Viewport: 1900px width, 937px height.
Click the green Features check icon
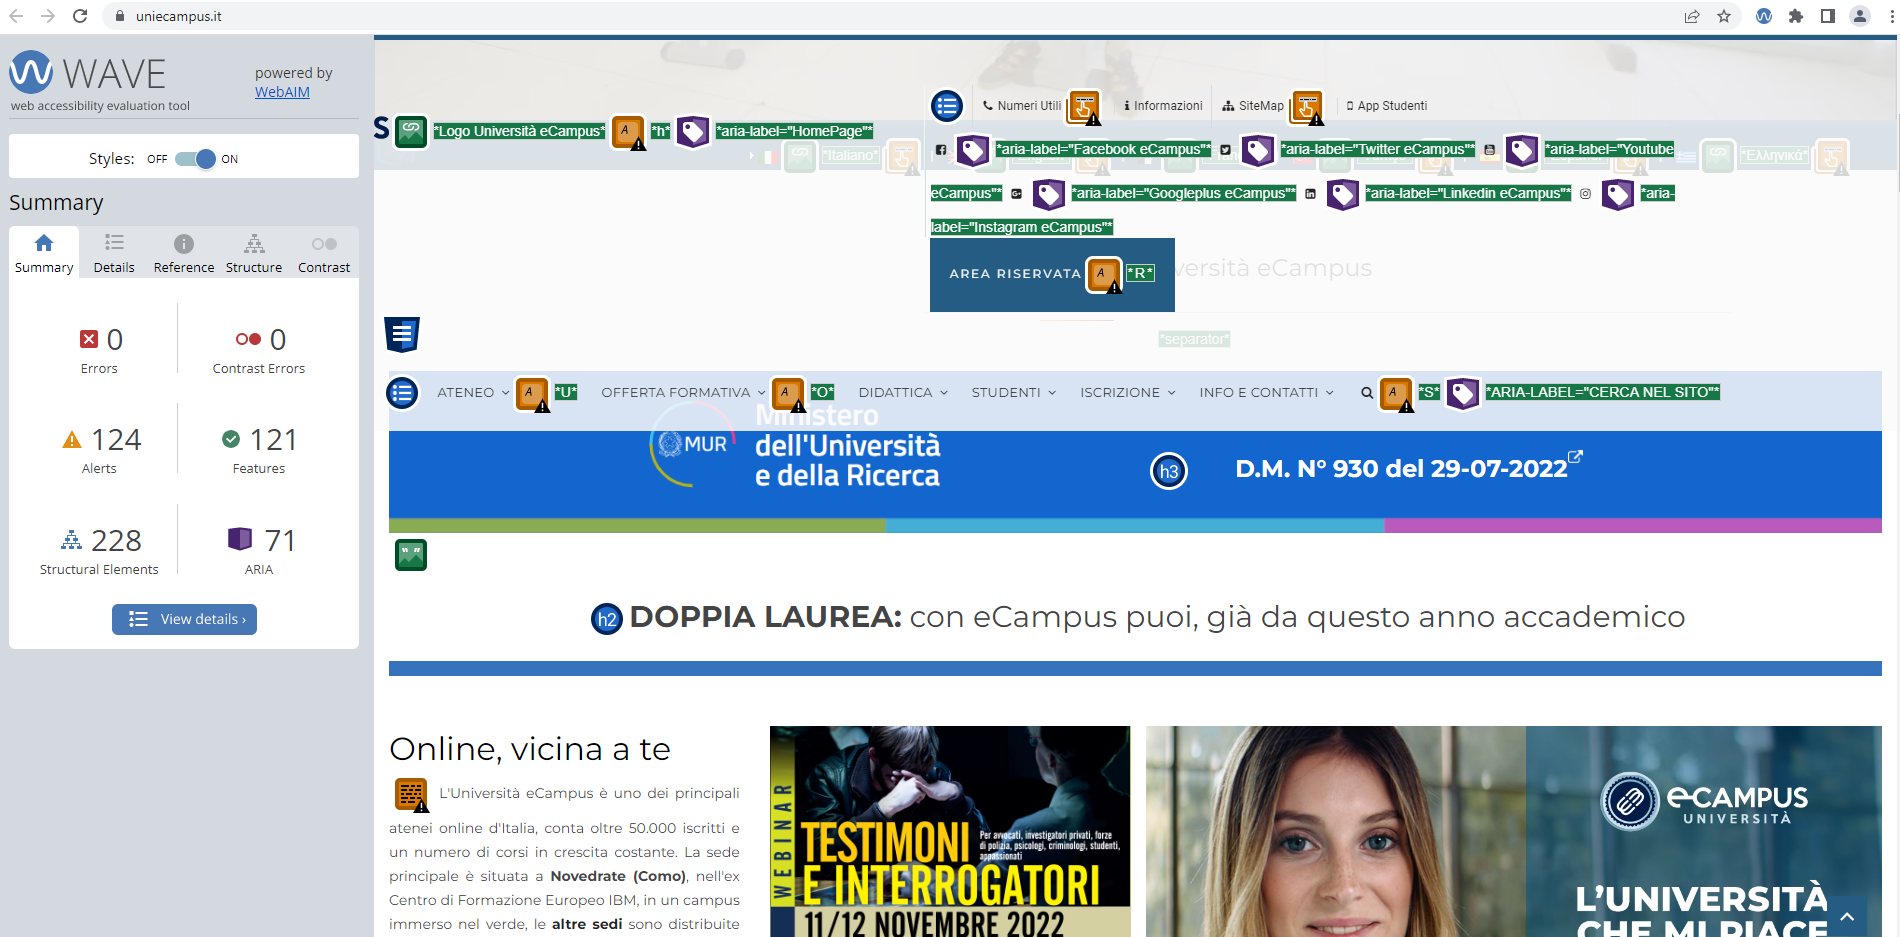click(231, 439)
